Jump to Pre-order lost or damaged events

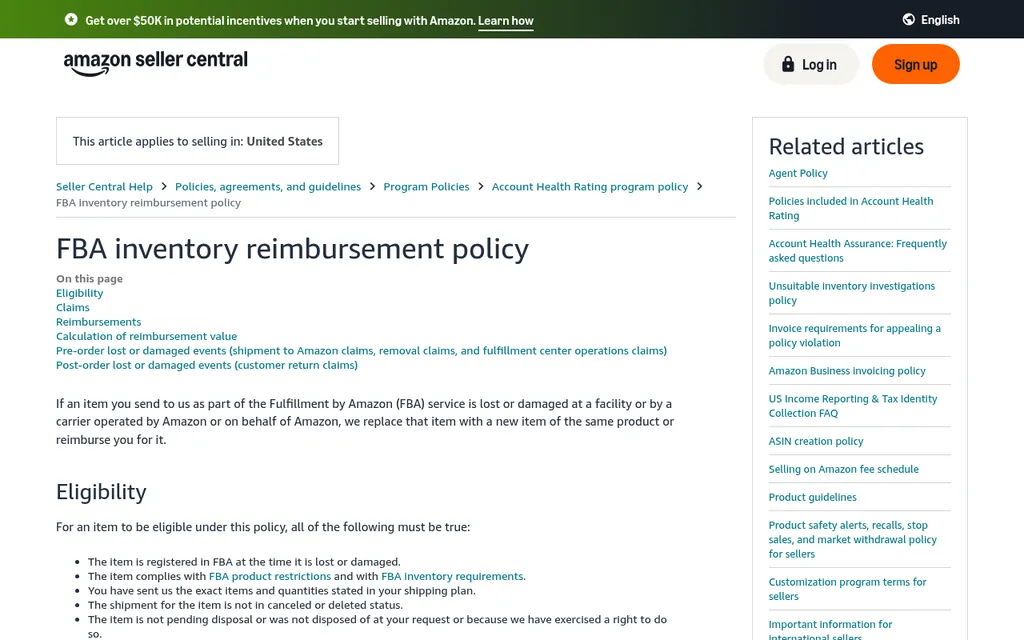[x=361, y=351]
